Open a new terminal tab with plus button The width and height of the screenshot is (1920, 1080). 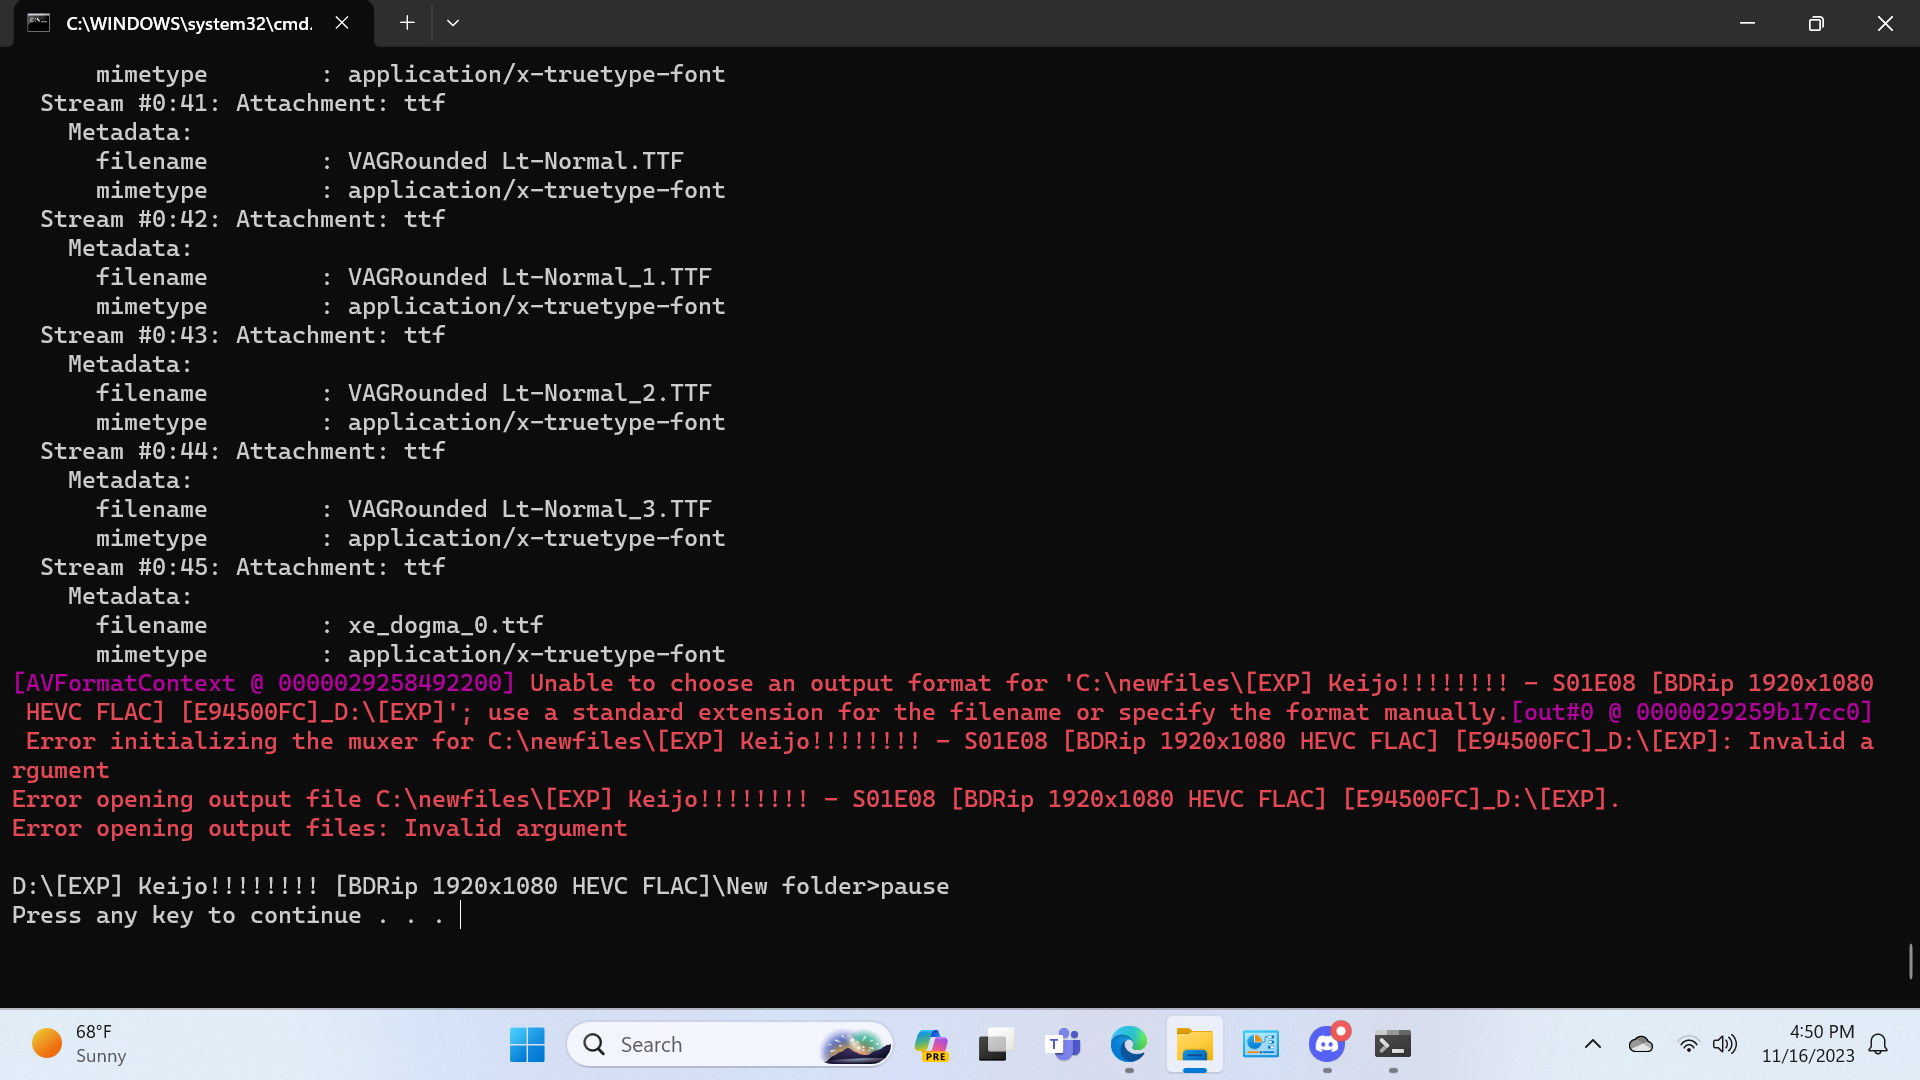click(x=407, y=23)
